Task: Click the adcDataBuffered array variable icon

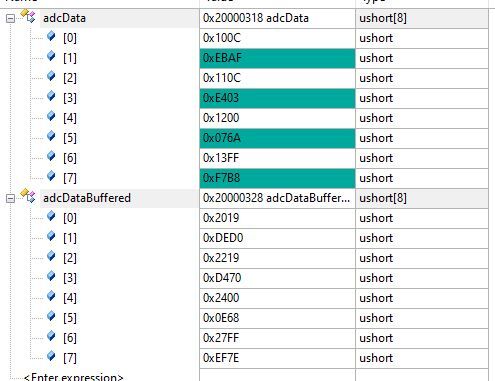Action: coord(28,196)
